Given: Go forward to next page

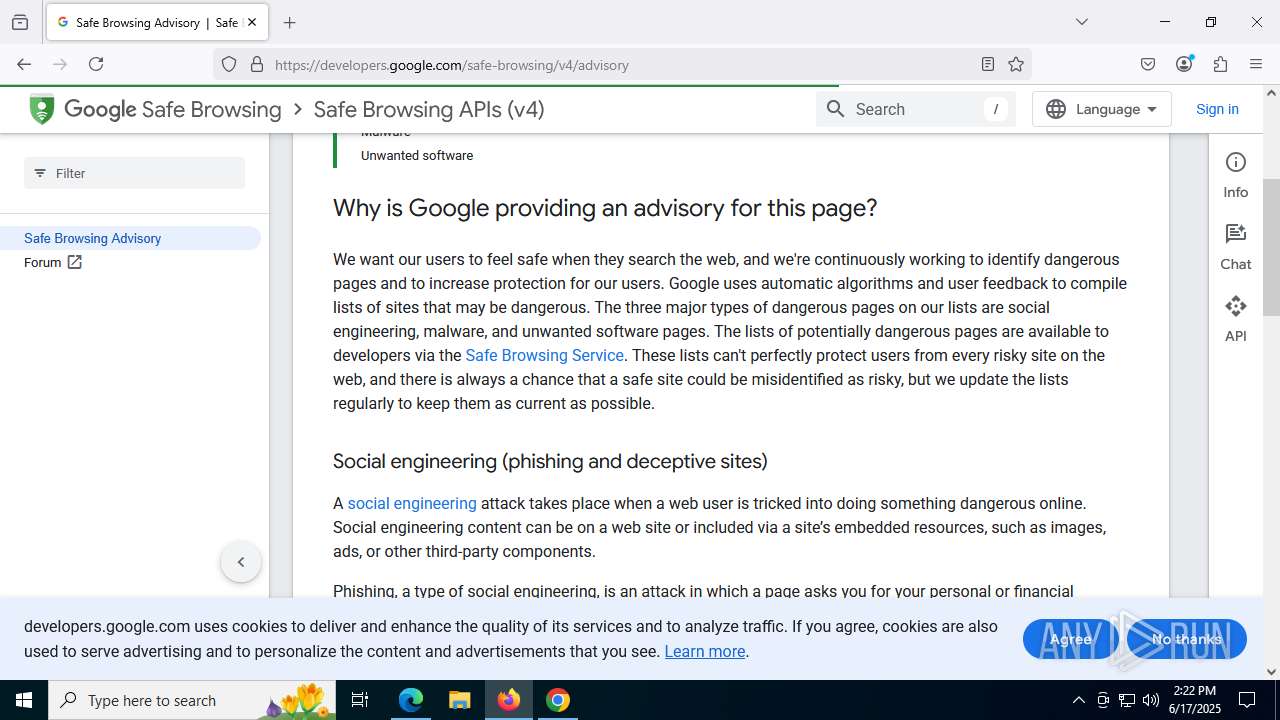Looking at the screenshot, I should coord(60,64).
